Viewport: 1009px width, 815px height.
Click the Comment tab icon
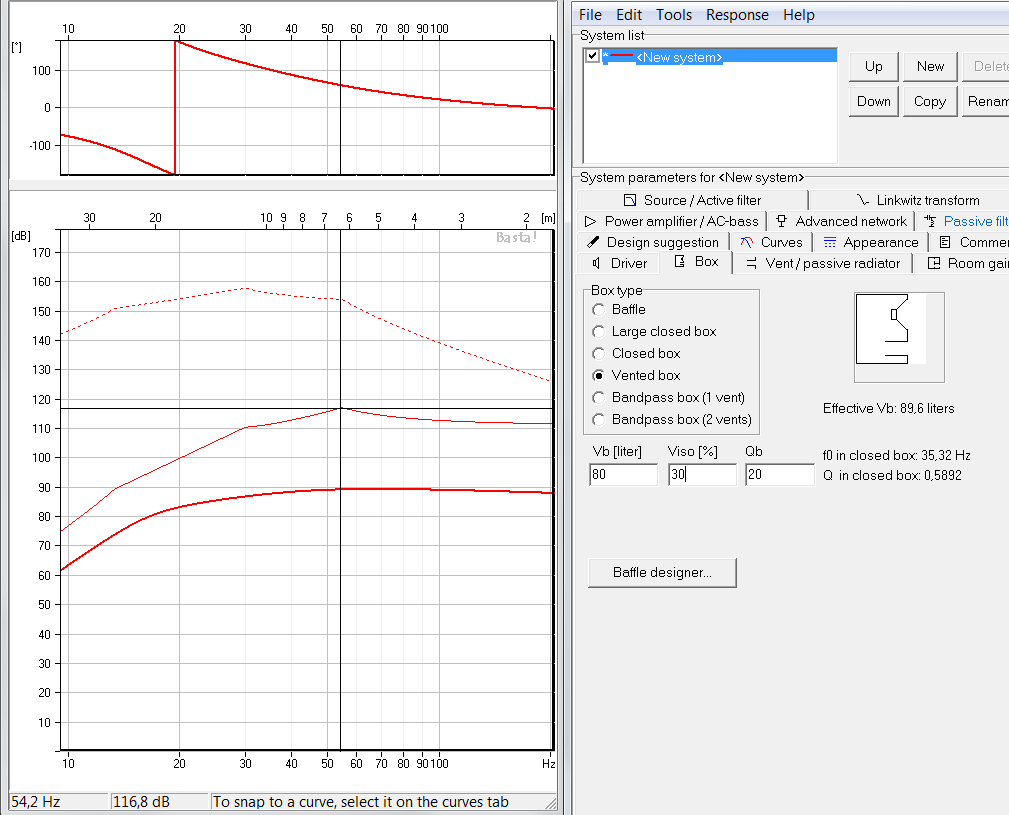945,243
